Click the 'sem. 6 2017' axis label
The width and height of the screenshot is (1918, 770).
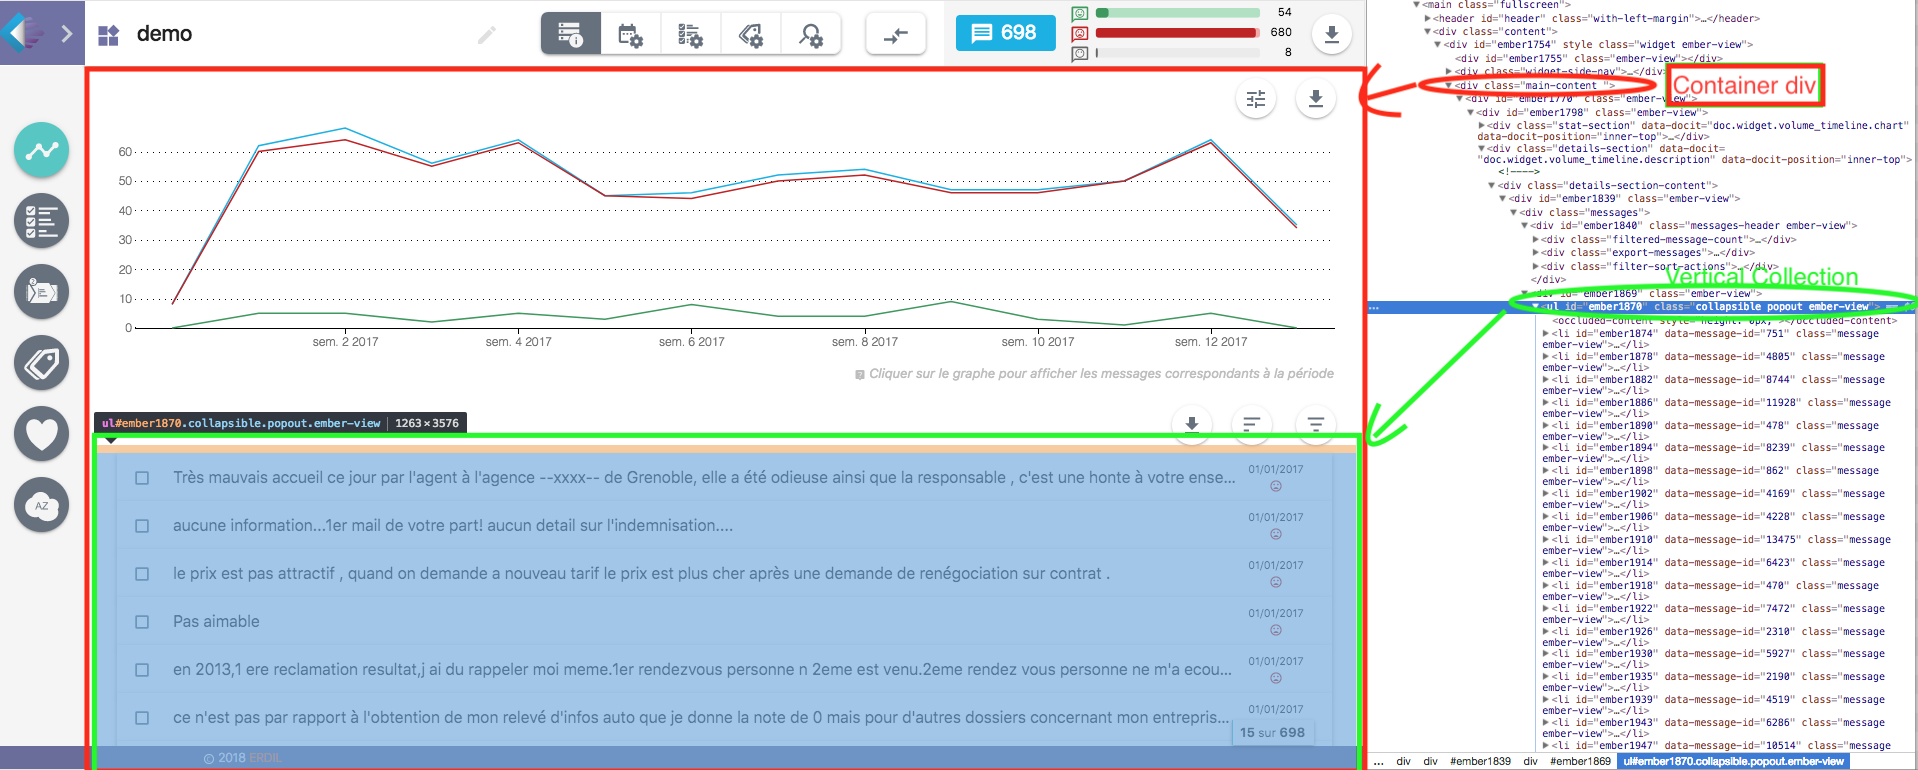(692, 342)
